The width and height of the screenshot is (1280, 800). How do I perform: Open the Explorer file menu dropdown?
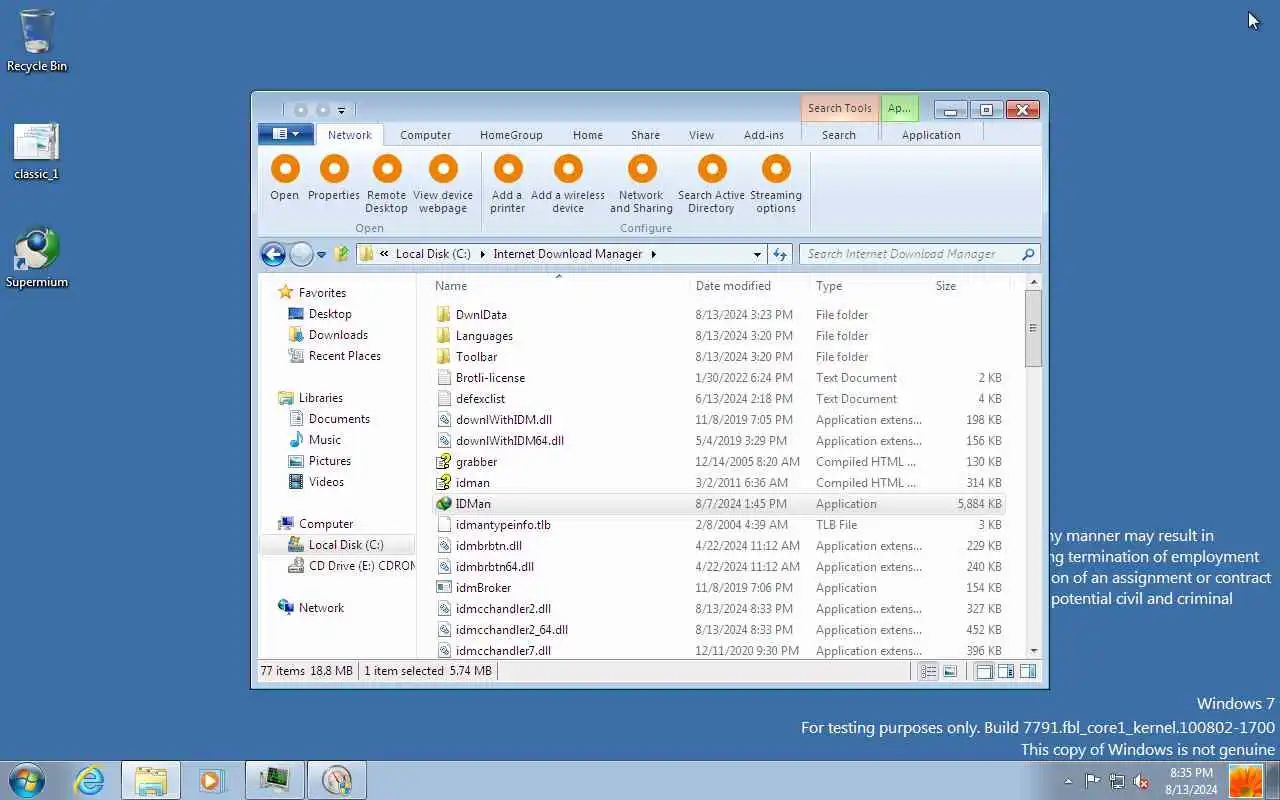point(286,134)
